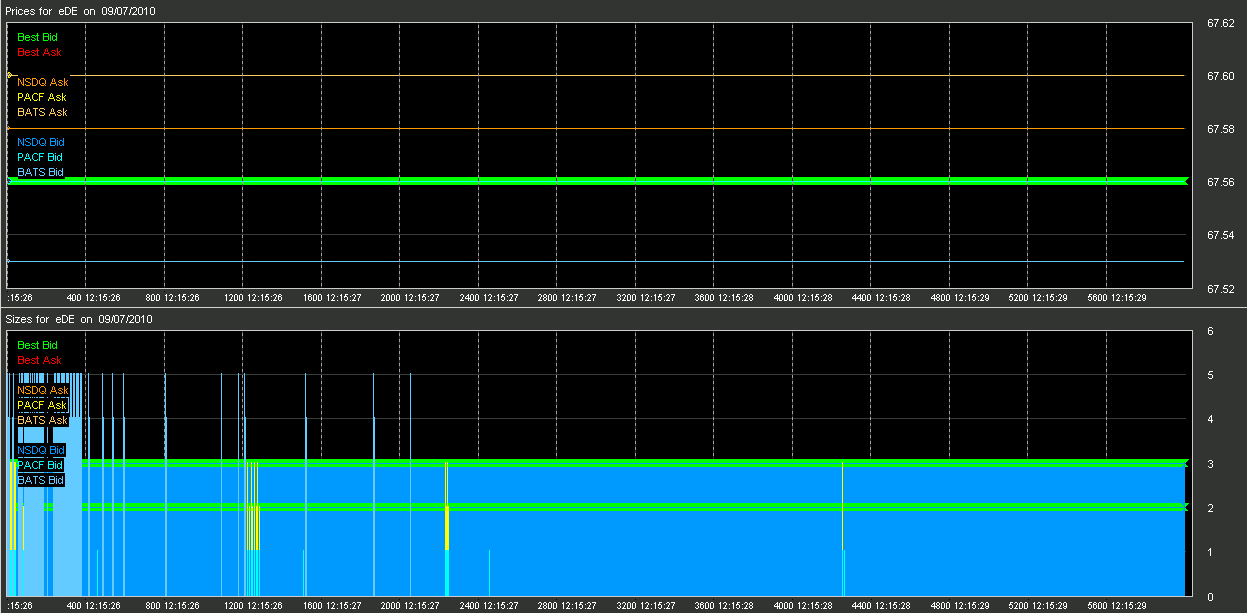Click the 67.60 price axis value

click(x=1221, y=76)
